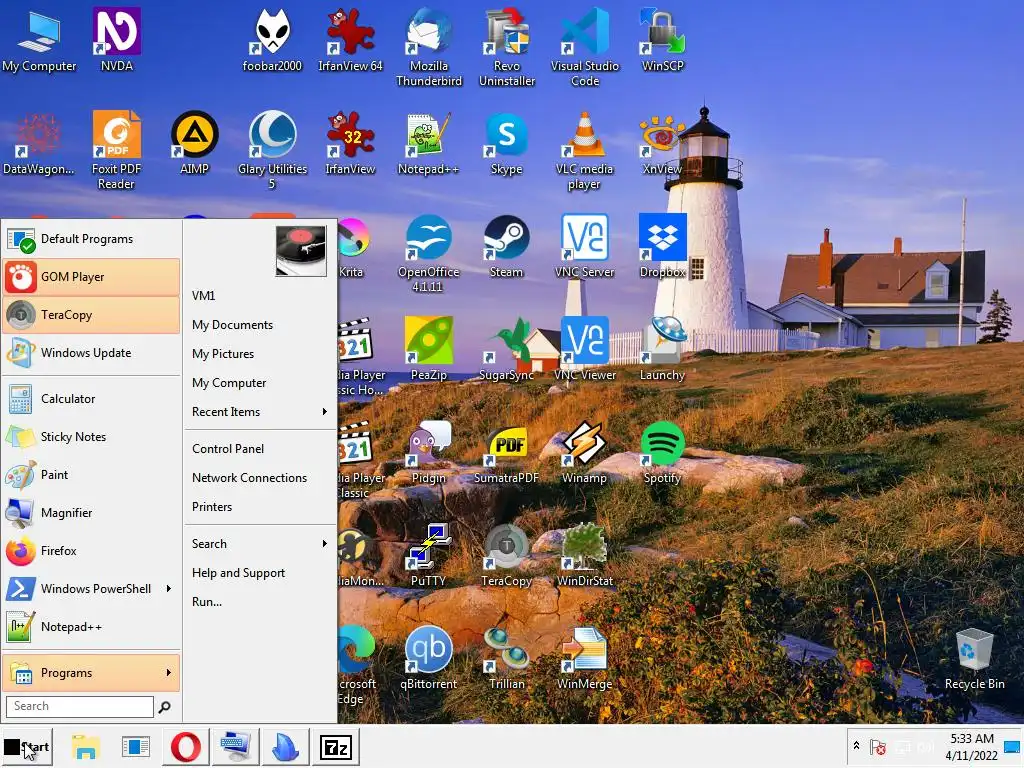The width and height of the screenshot is (1024, 768).
Task: Launch OpenOffice 4.1.11 icon
Action: click(x=428, y=253)
